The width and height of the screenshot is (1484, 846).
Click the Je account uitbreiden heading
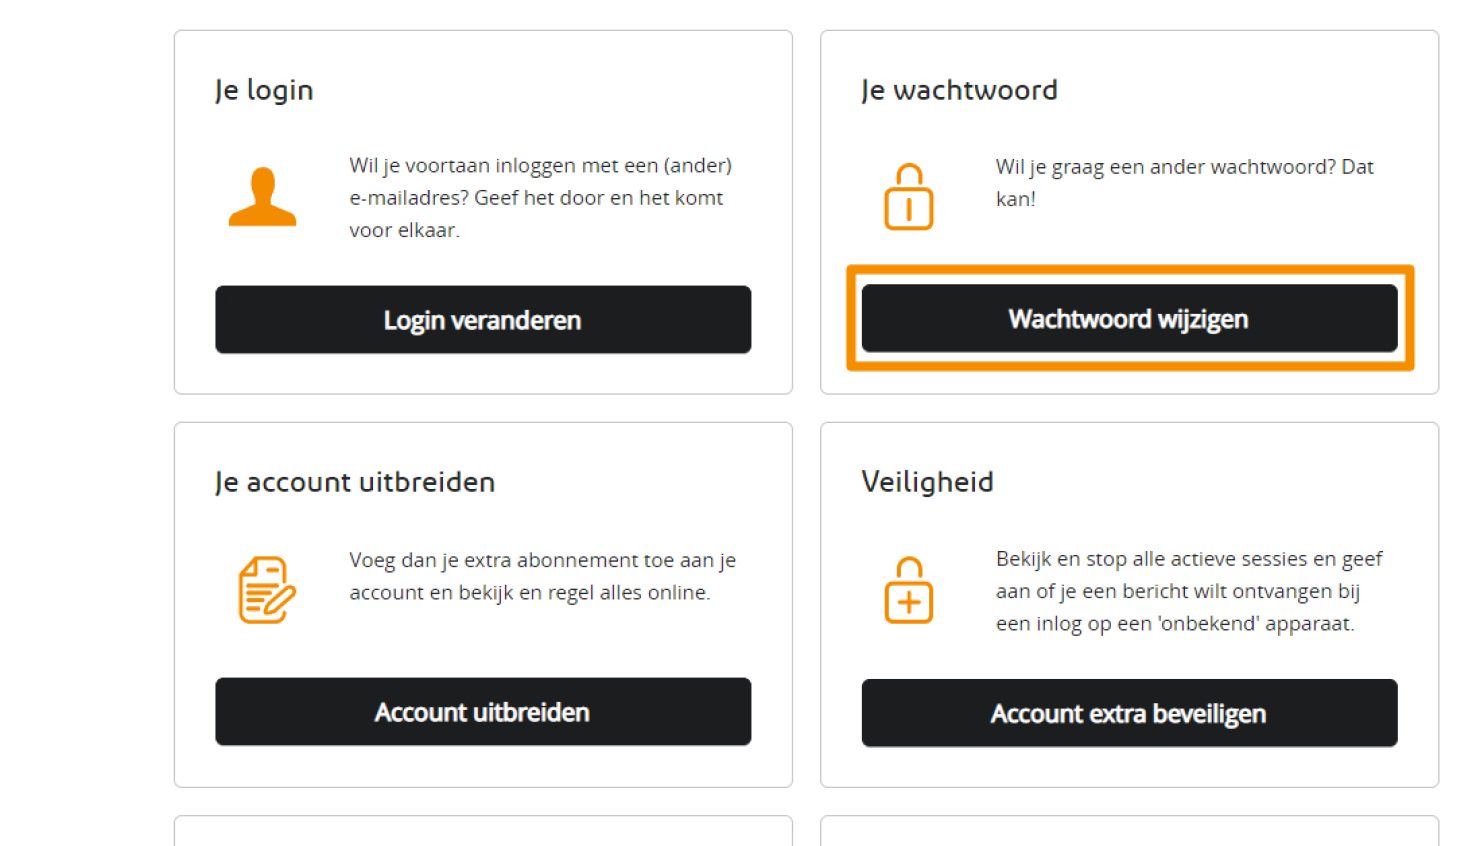pyautogui.click(x=353, y=481)
